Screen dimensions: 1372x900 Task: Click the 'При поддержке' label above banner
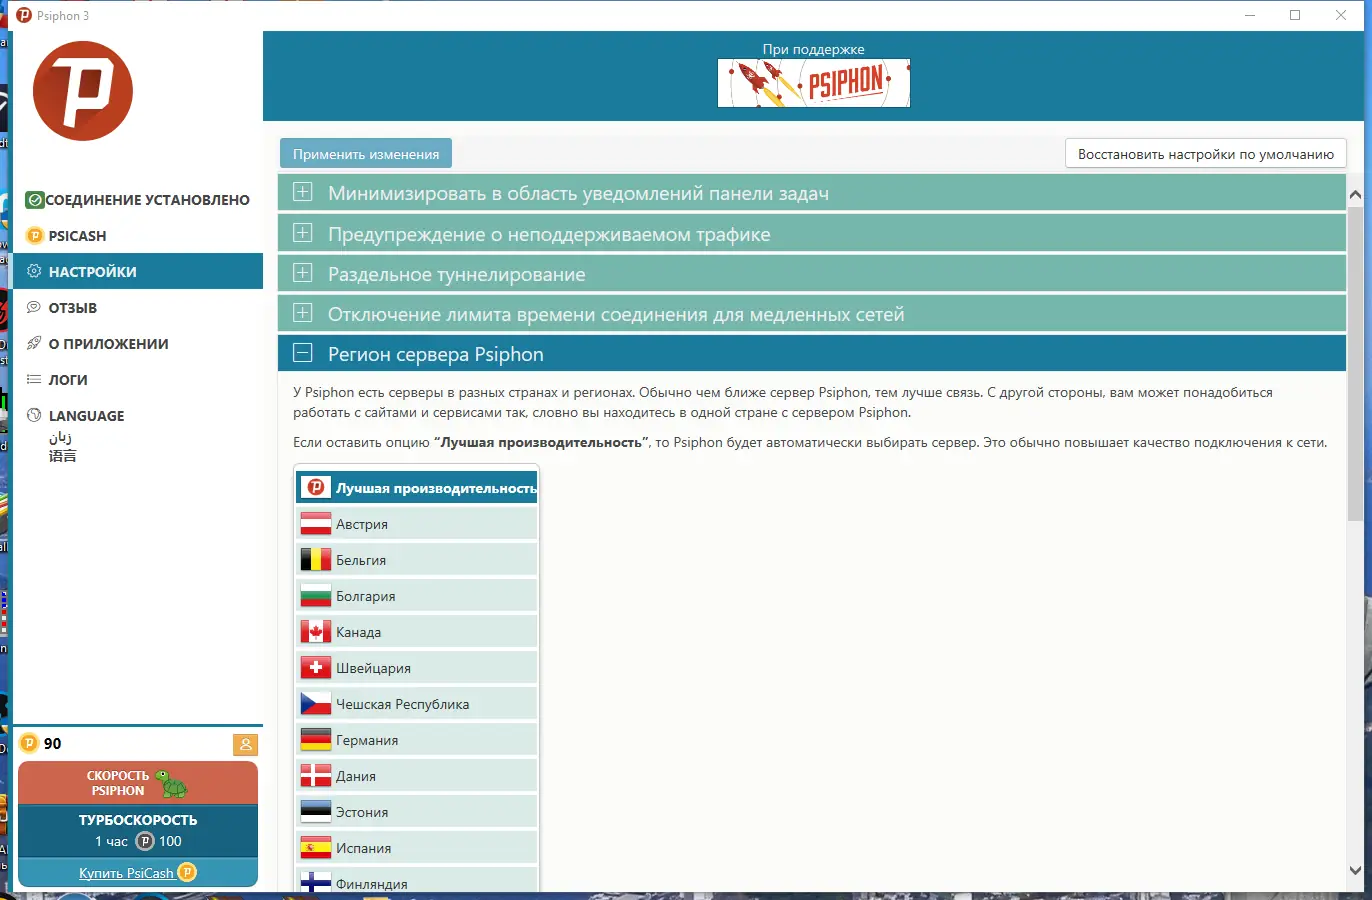coord(814,49)
